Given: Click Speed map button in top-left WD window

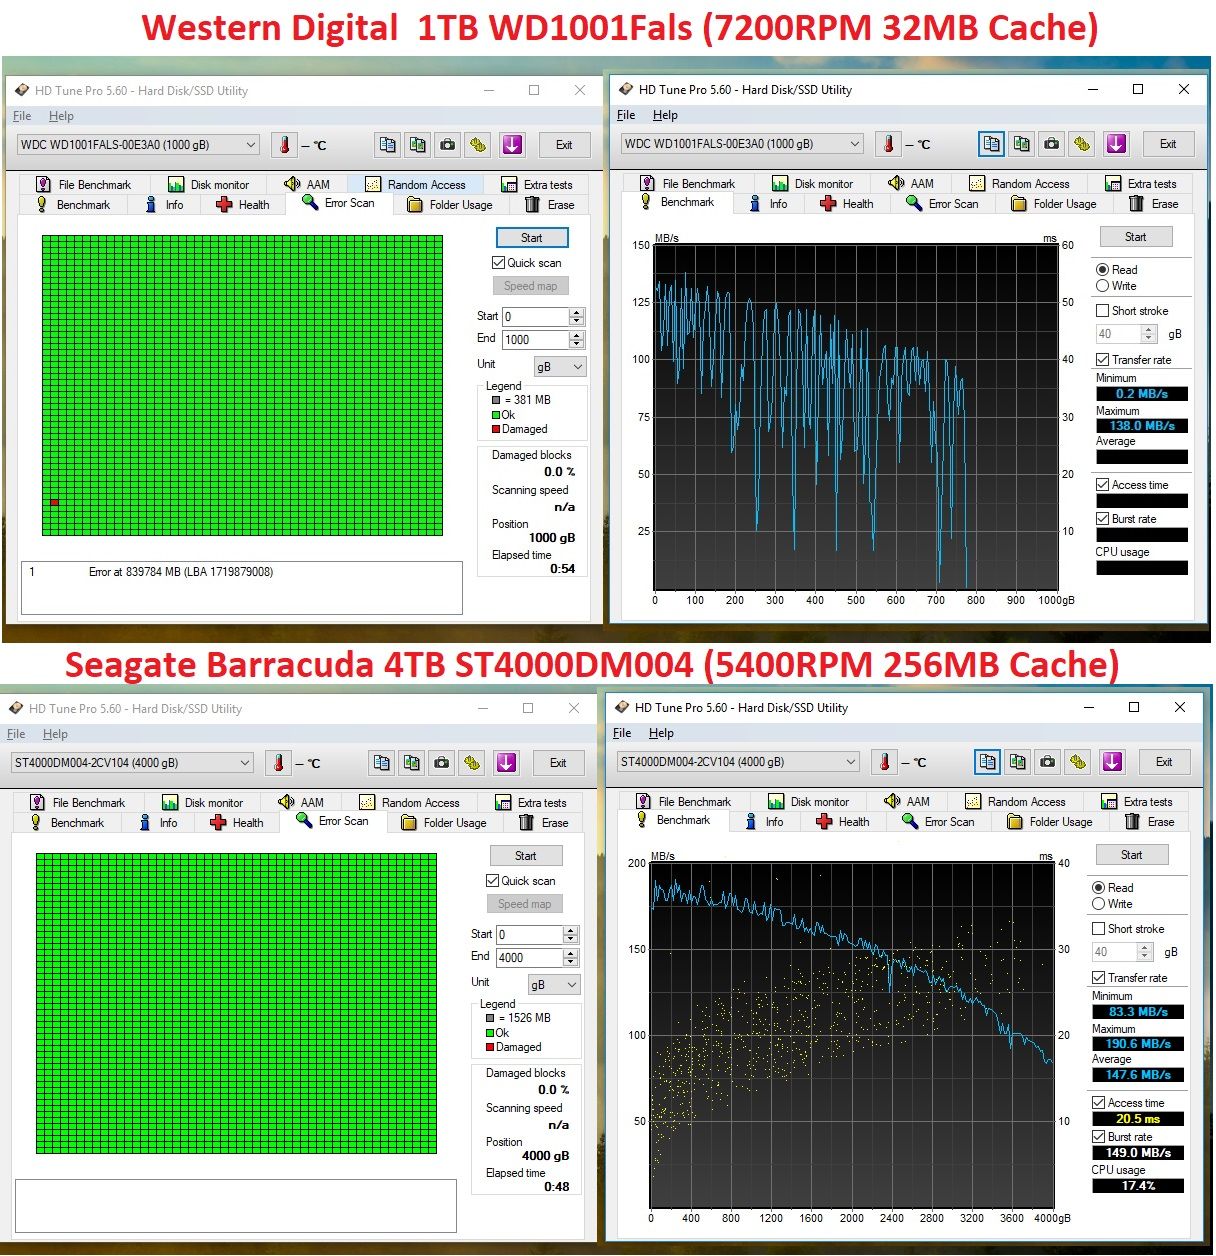Looking at the screenshot, I should pyautogui.click(x=530, y=286).
